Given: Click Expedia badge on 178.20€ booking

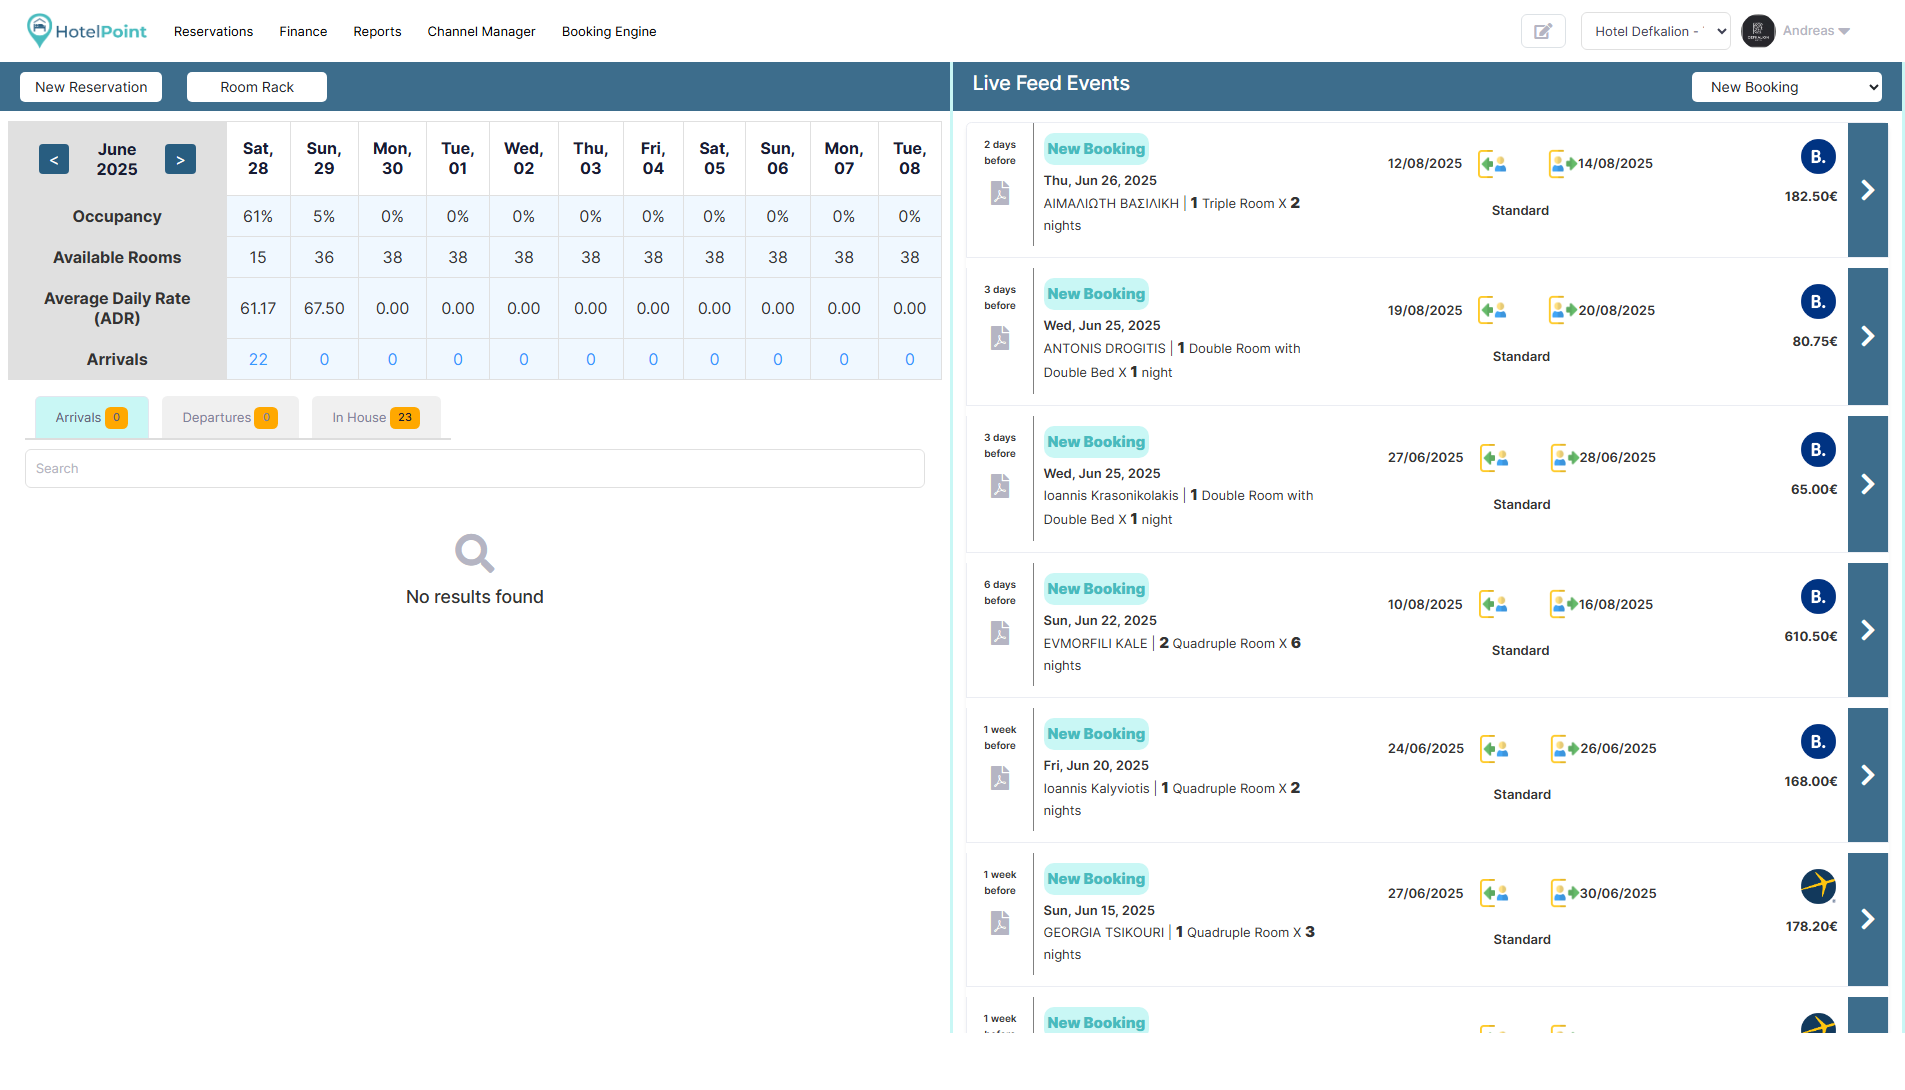Looking at the screenshot, I should coord(1818,886).
